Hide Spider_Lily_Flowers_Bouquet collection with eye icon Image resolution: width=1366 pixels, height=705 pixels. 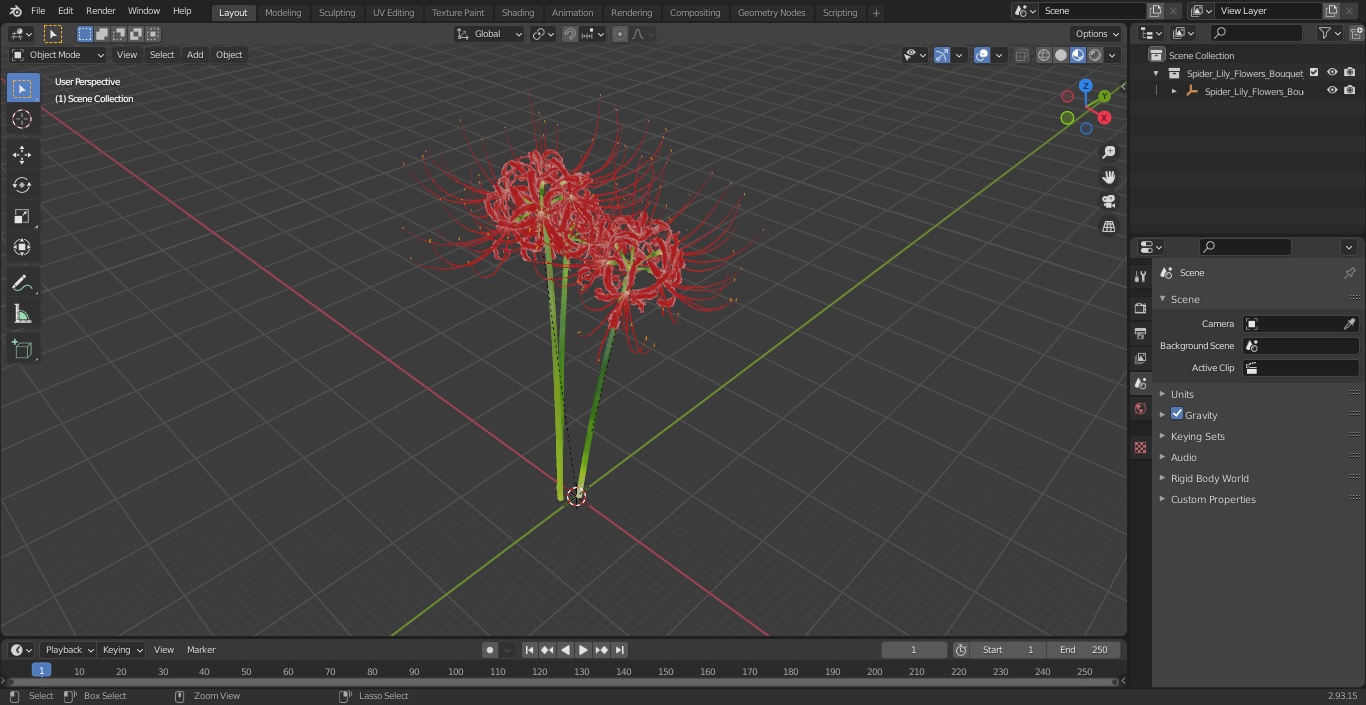pyautogui.click(x=1332, y=73)
